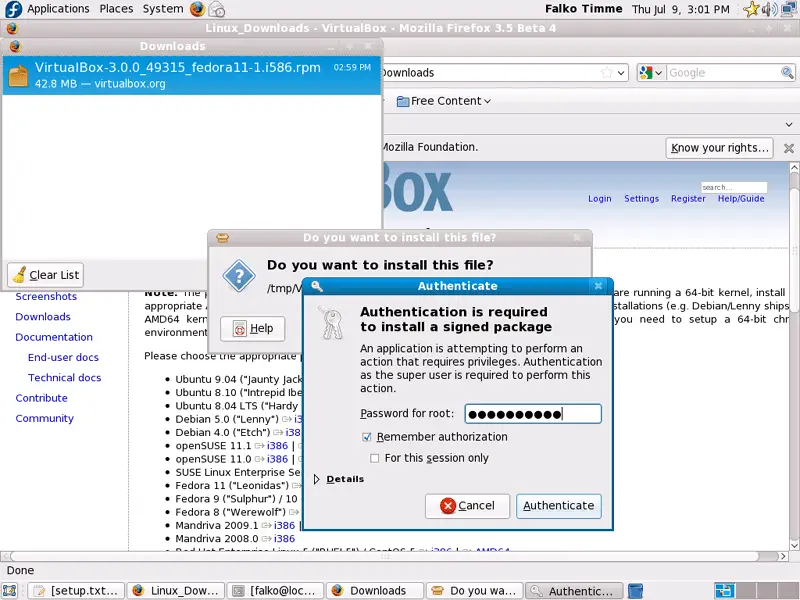The height and width of the screenshot is (600, 800).
Task: Click the magnifier to run the Google search
Action: tap(787, 73)
